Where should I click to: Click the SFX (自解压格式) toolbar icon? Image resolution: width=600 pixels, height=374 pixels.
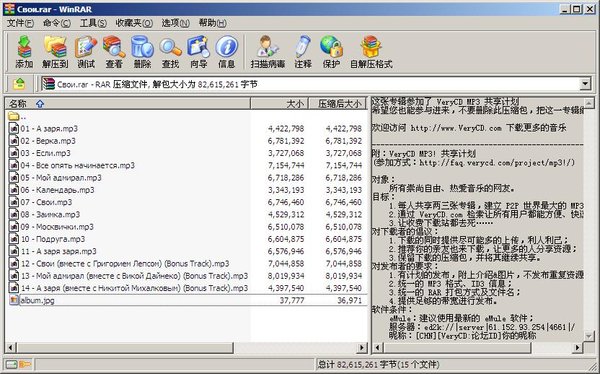371,52
